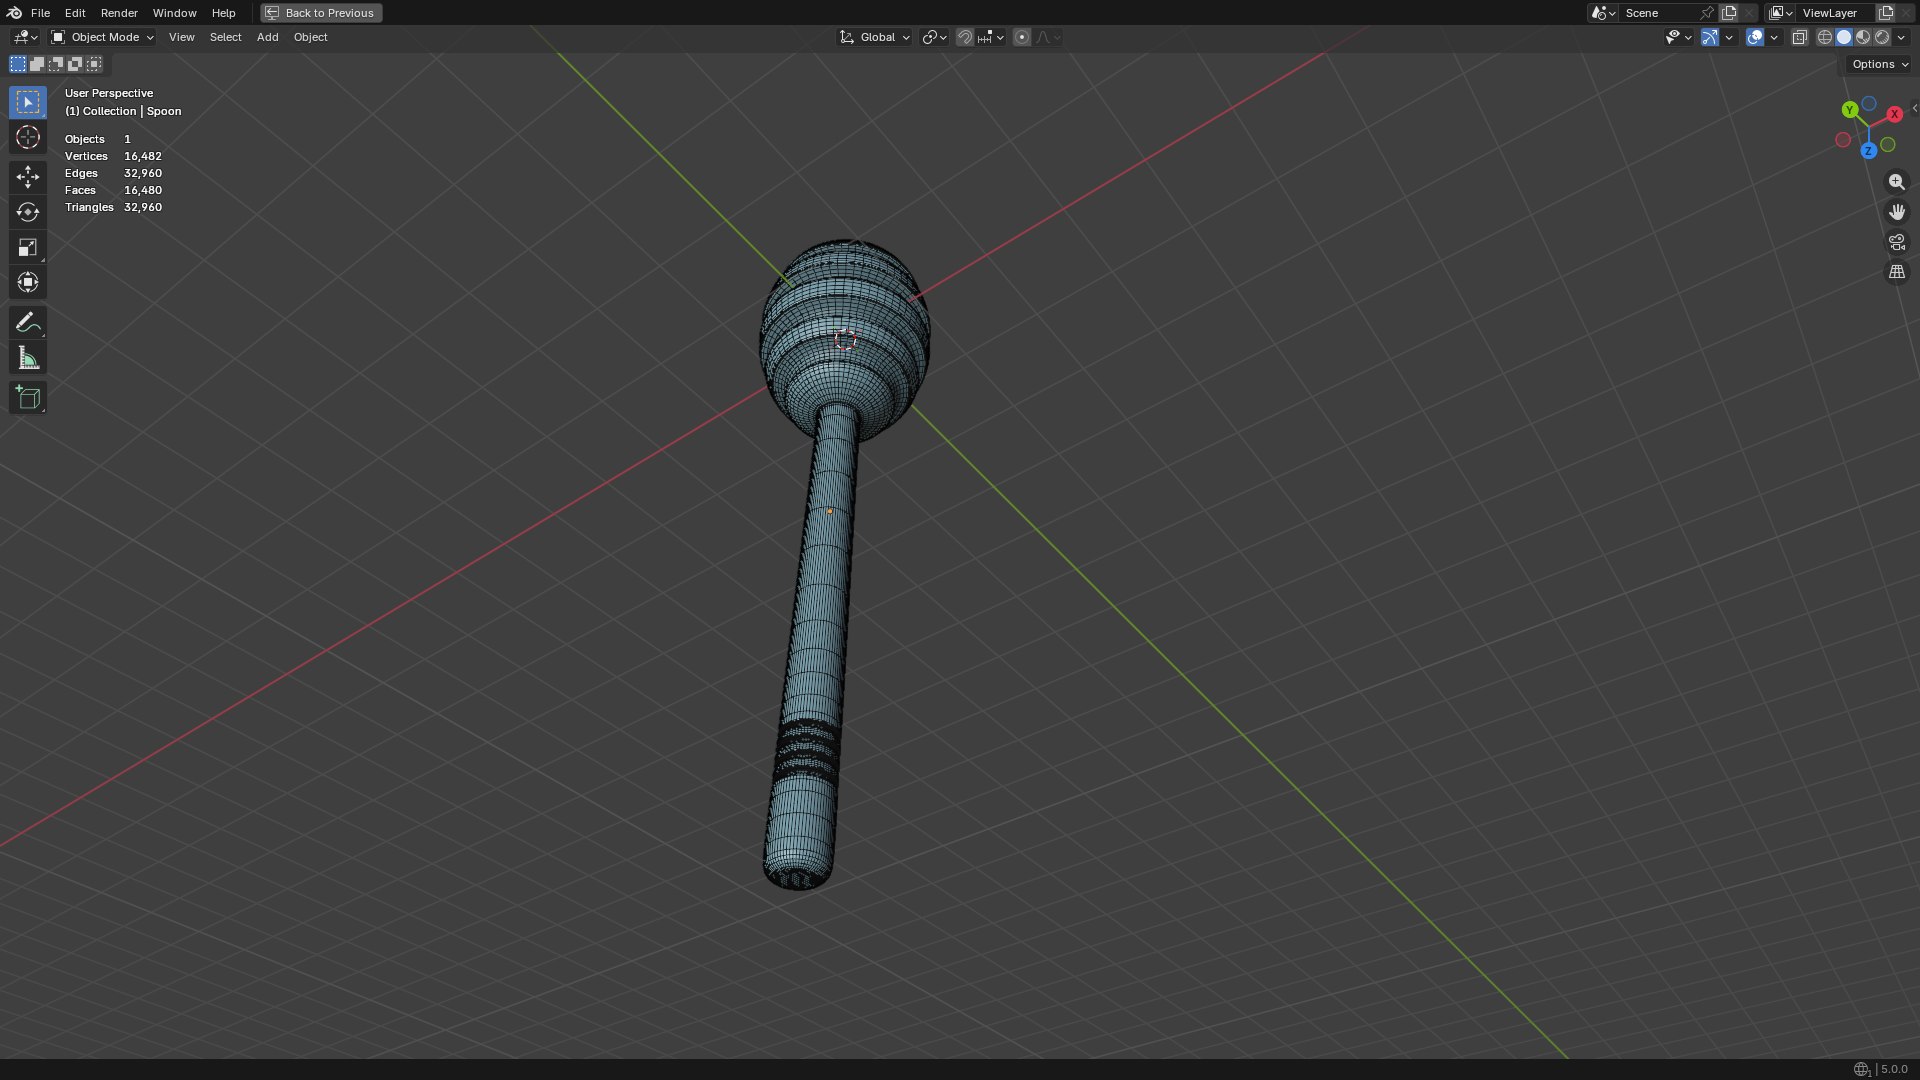Open the Render menu

click(x=119, y=13)
